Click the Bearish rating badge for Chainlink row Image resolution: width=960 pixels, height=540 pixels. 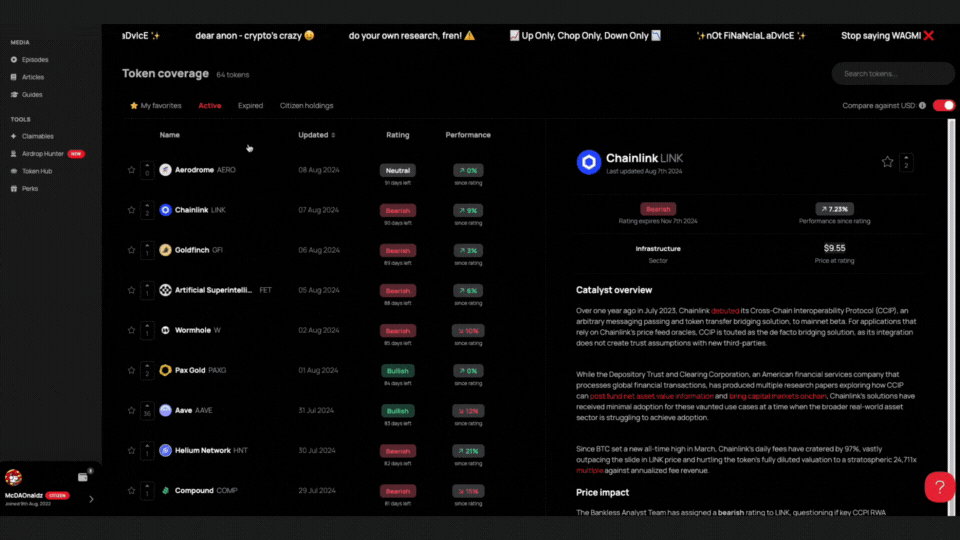[397, 211]
